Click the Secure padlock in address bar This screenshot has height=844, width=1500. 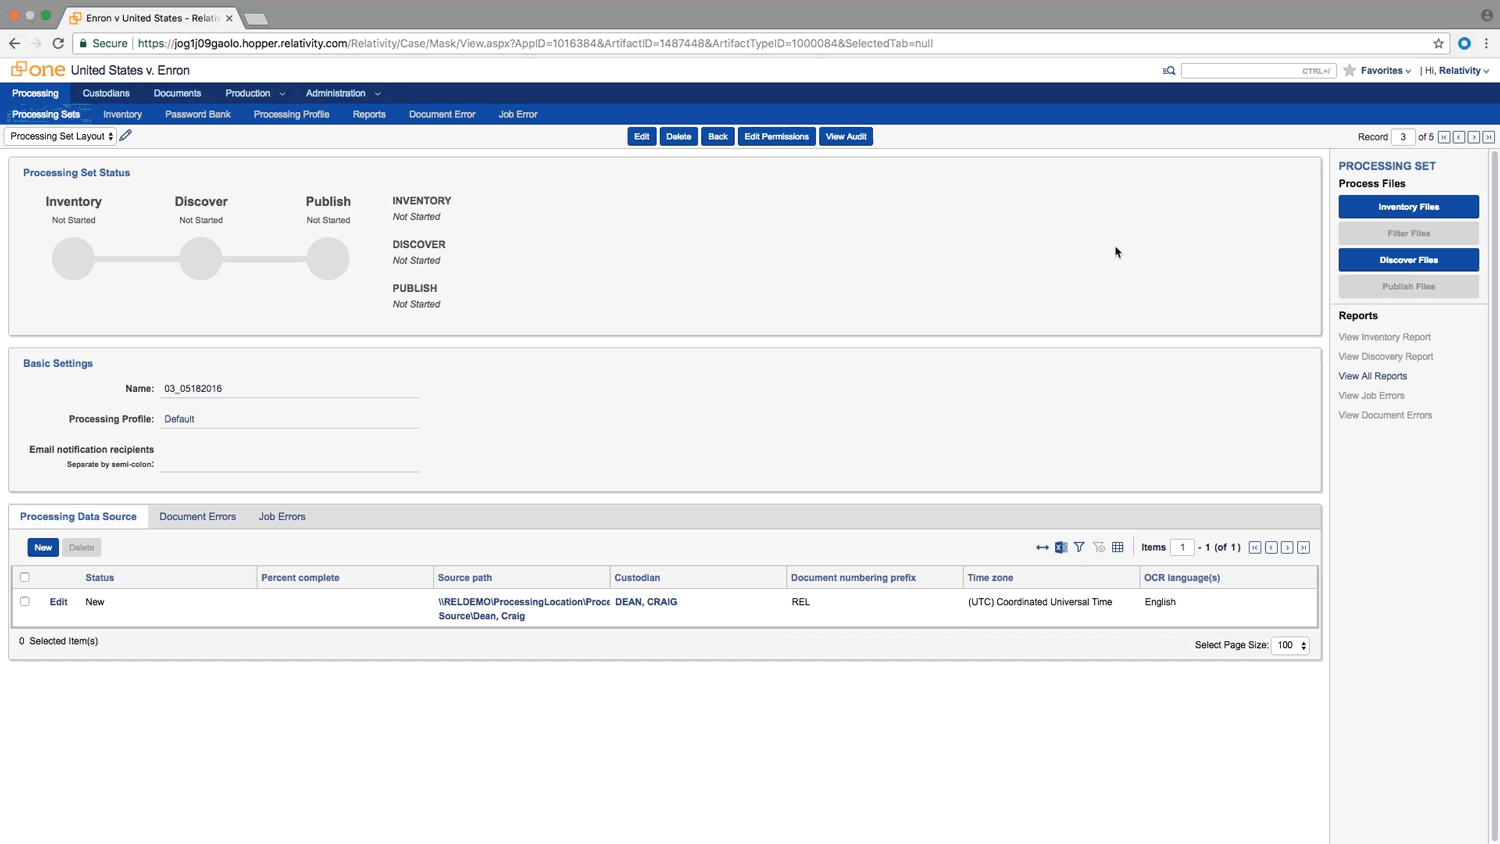[84, 44]
